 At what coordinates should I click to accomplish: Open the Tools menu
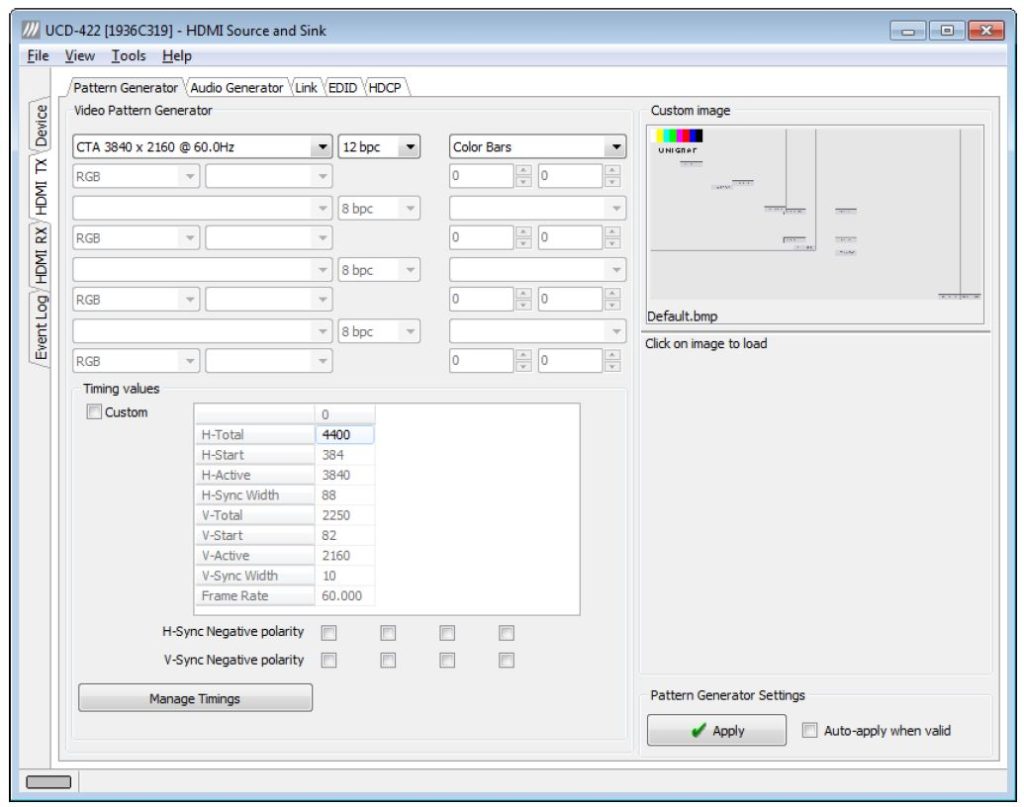(128, 56)
